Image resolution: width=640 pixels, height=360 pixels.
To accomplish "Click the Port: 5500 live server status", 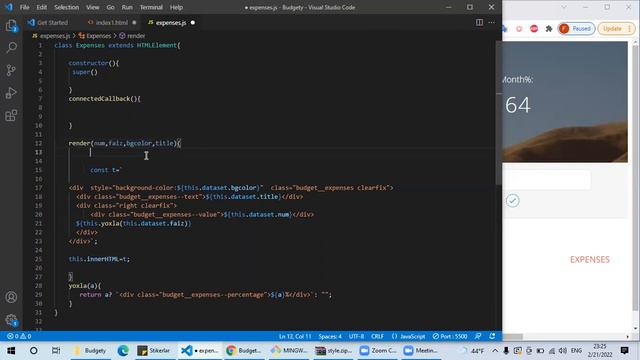I will pyautogui.click(x=450, y=336).
